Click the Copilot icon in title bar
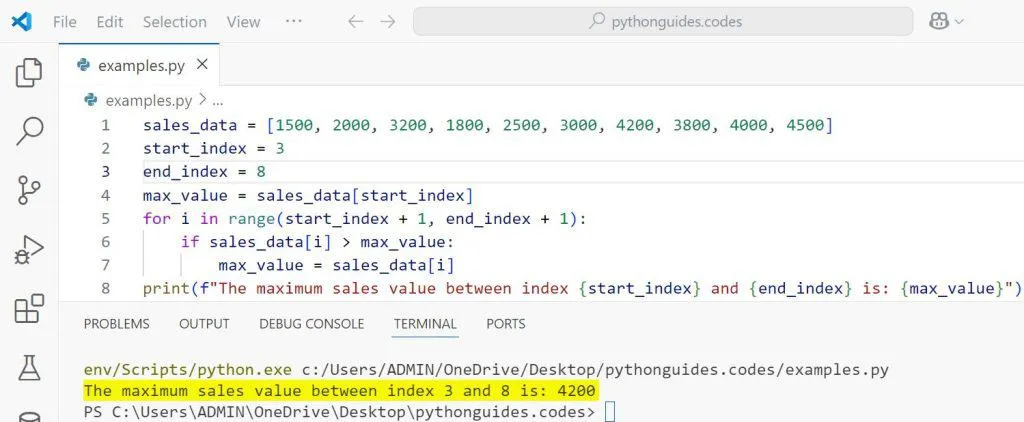This screenshot has height=422, width=1024. pos(938,21)
